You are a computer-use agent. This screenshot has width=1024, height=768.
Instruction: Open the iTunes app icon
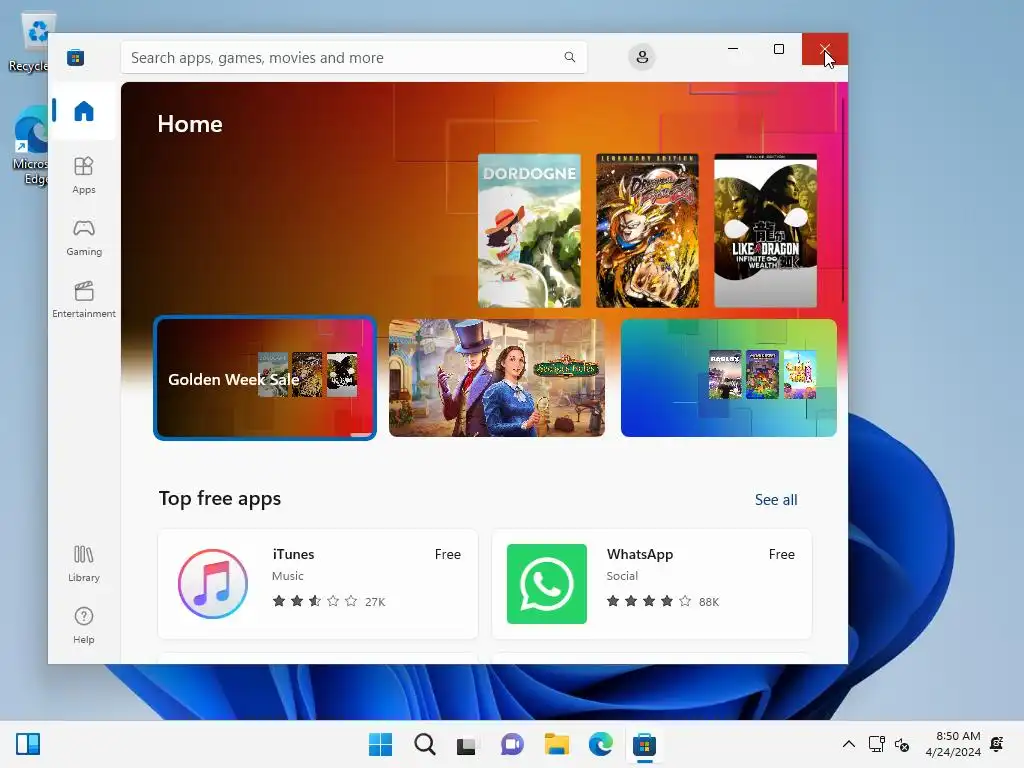[213, 584]
